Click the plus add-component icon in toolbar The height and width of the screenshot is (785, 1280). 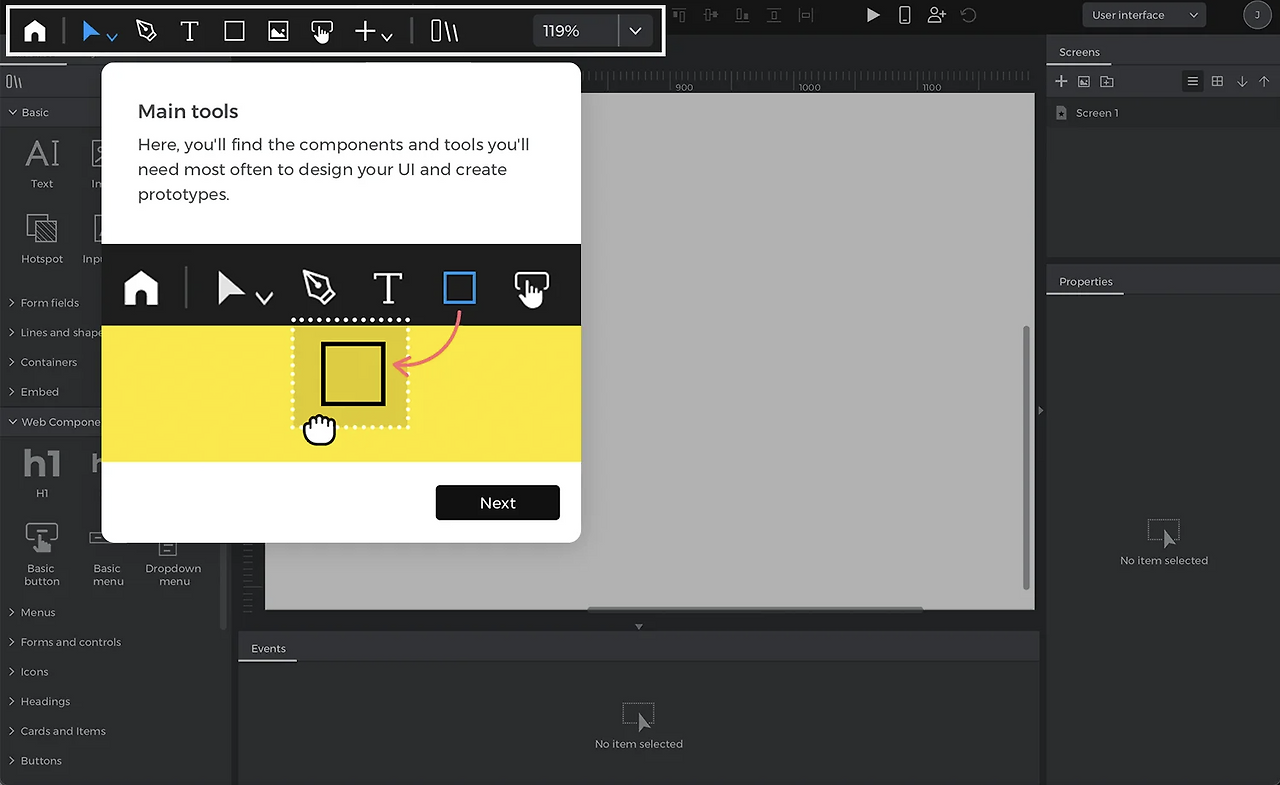point(365,31)
